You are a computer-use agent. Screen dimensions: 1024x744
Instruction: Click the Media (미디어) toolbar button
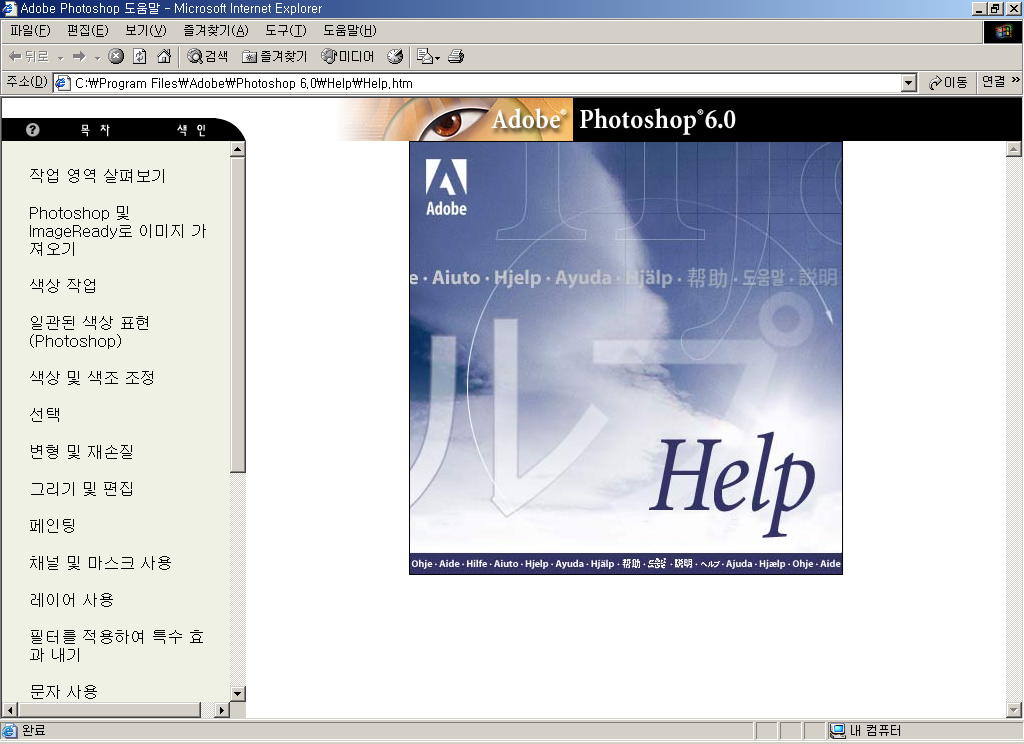(347, 57)
